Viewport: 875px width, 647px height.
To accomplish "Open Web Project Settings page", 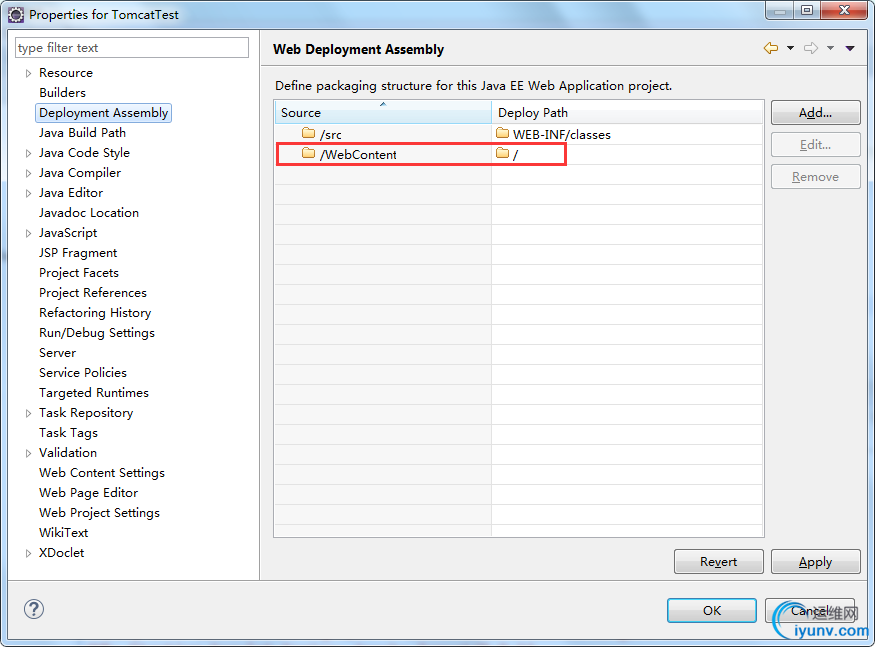I will tap(99, 513).
